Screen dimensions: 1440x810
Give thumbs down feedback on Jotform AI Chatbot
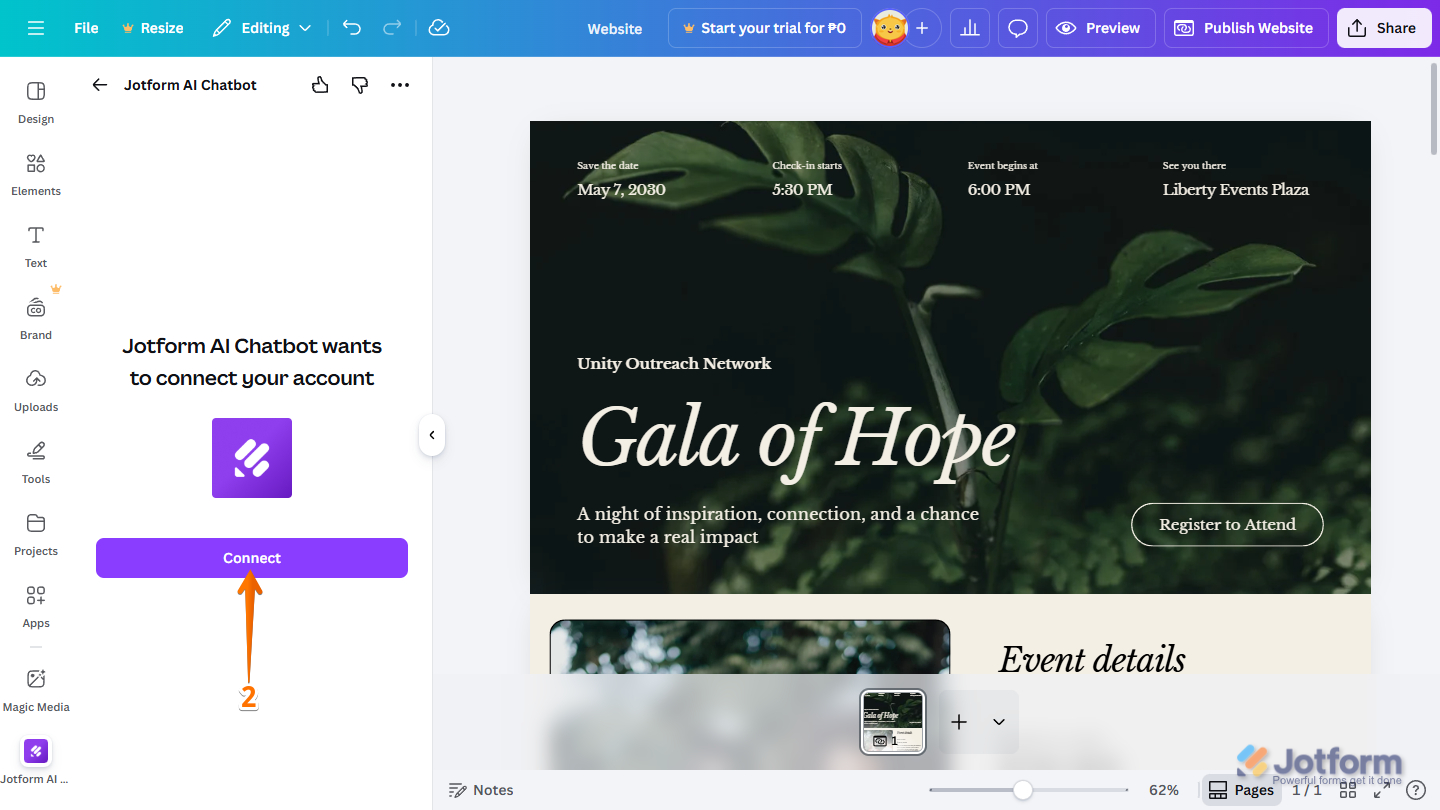coord(359,85)
